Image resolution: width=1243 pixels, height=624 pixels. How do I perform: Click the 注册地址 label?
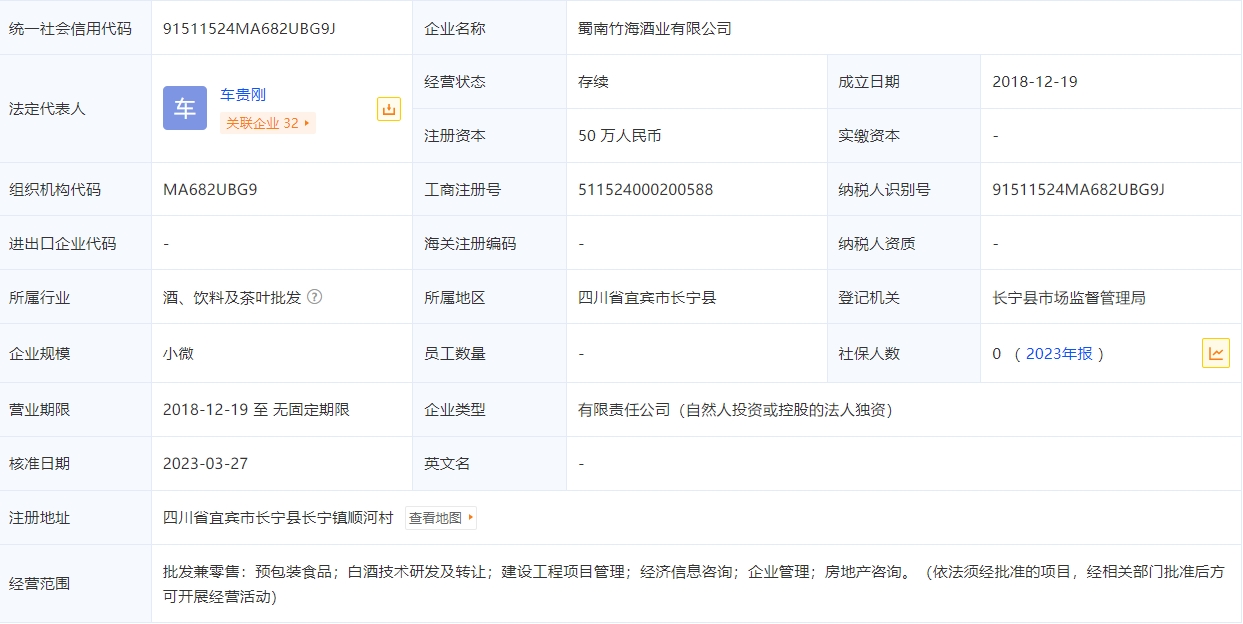[x=40, y=518]
